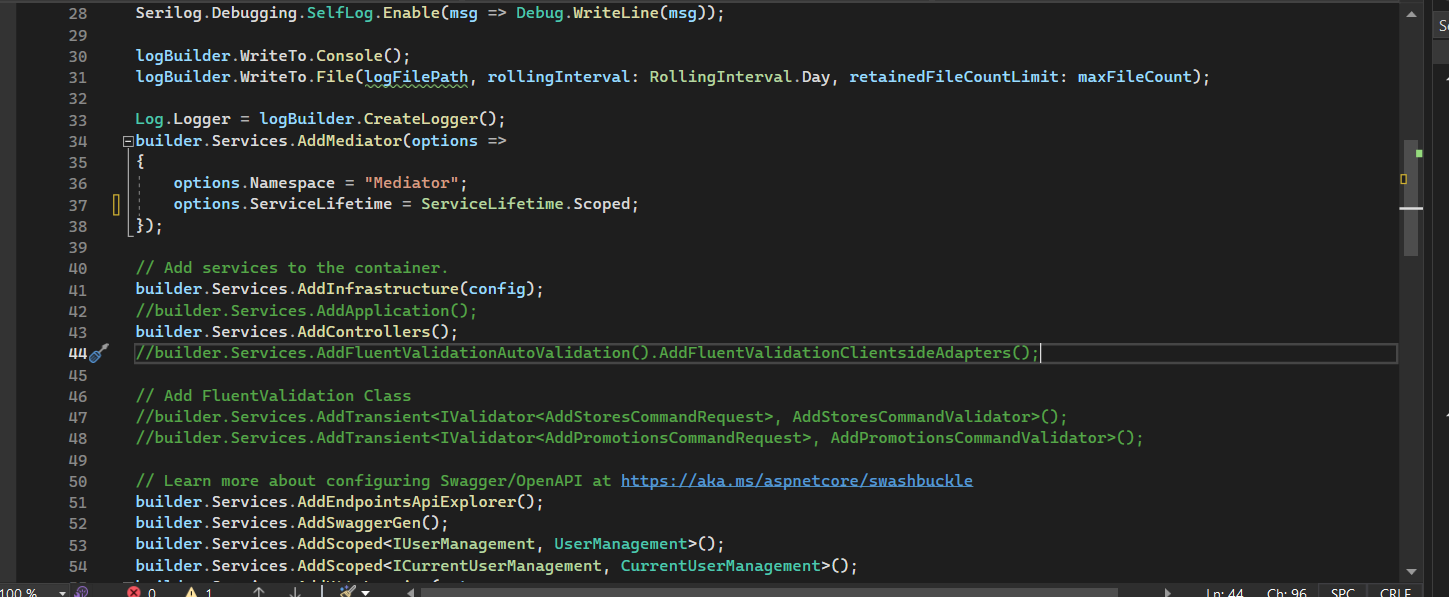Collapse the AddMediator lambda block on line 34
This screenshot has height=597, width=1449.
128,141
